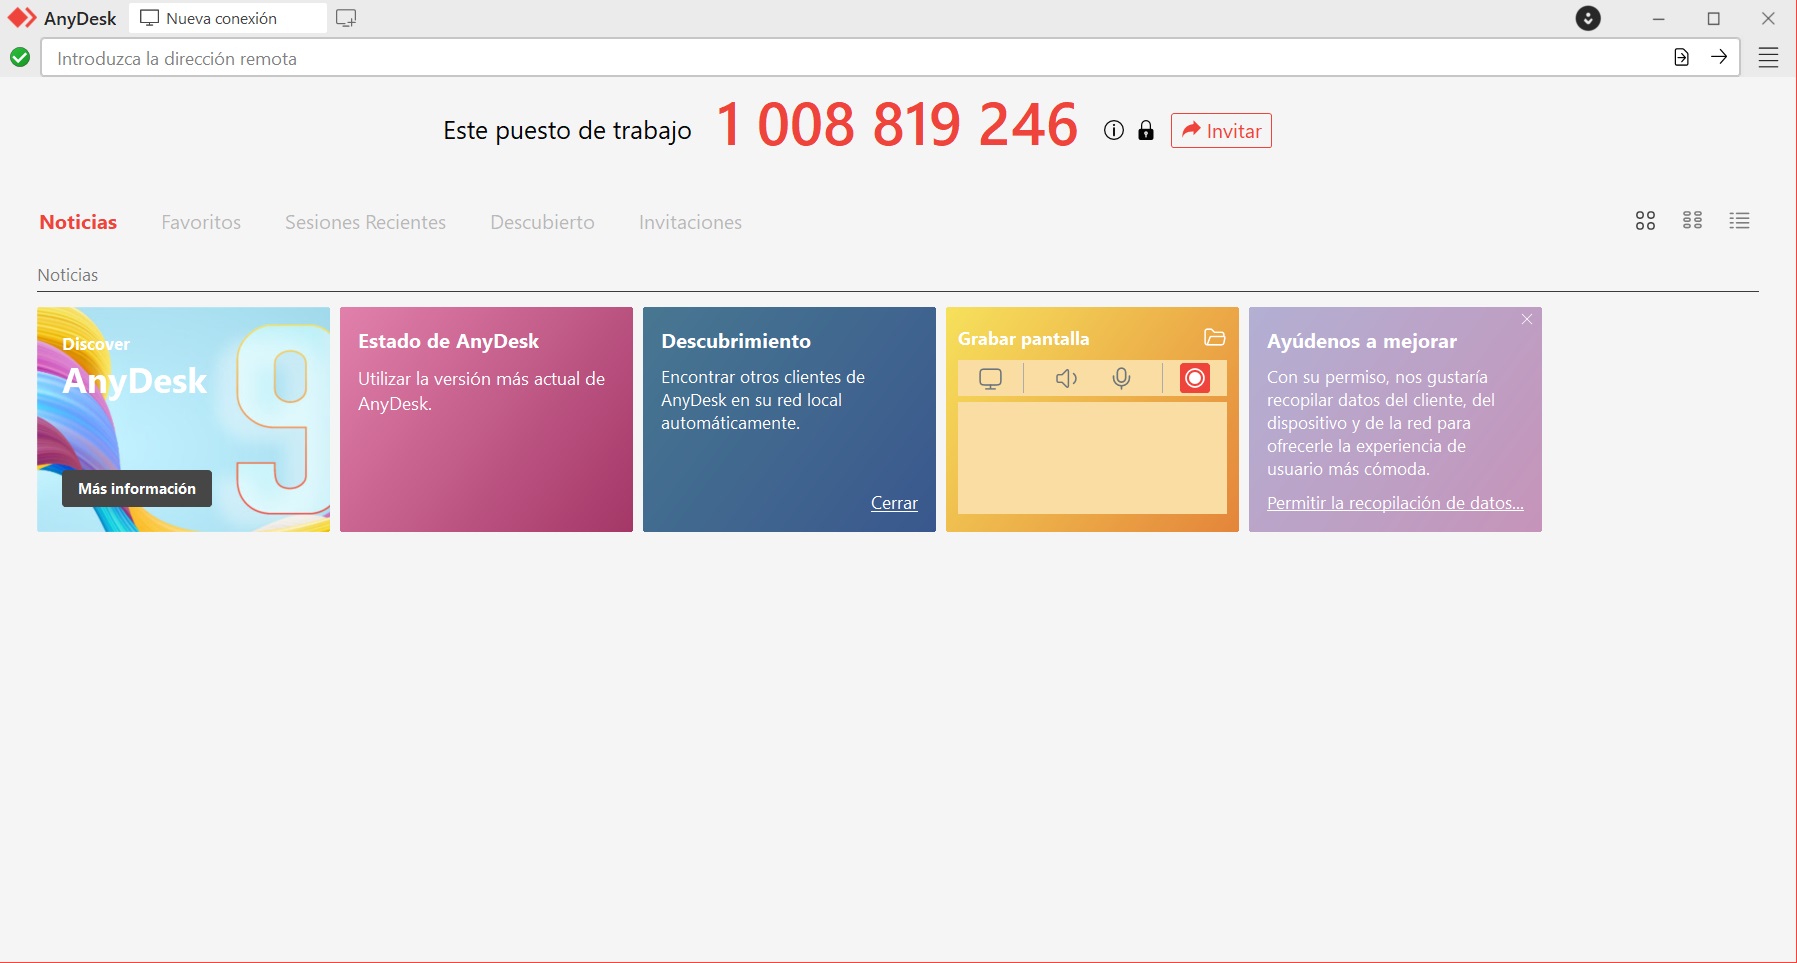Click the info icon beside the workstation ID

1113,131
